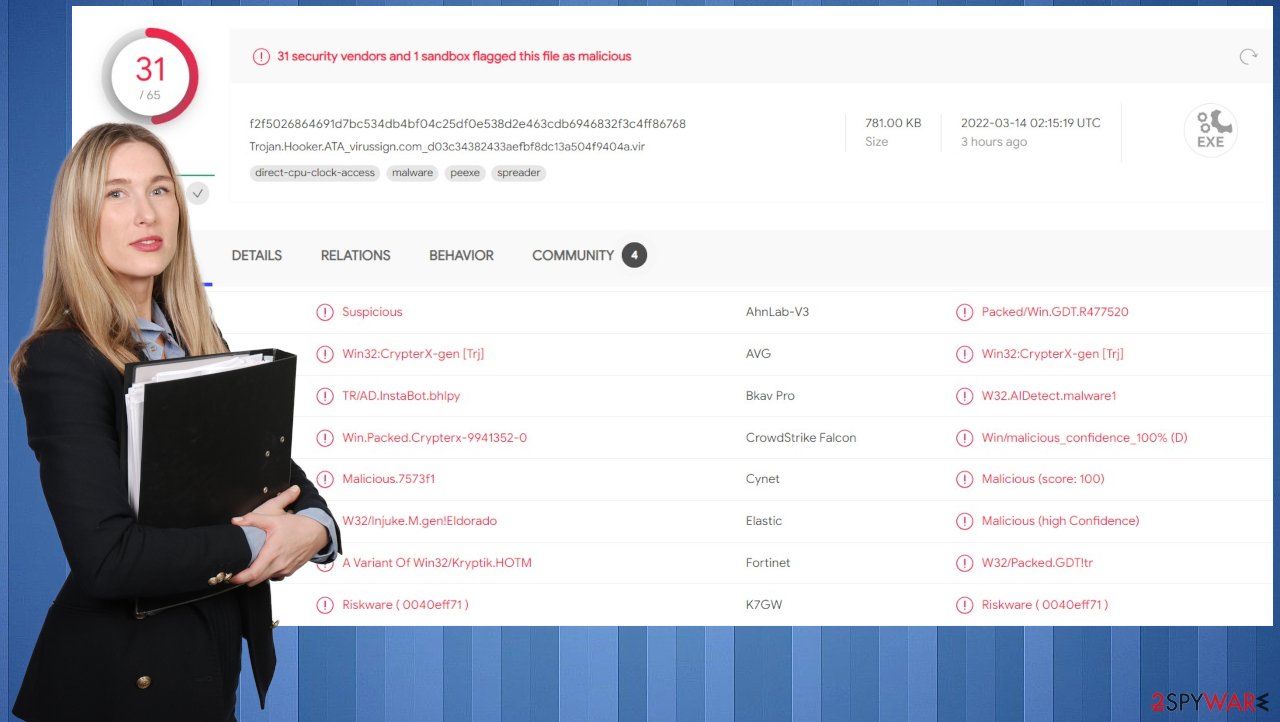Click the alert icon beside Win/malicious_confidence_100% (D)
The width and height of the screenshot is (1280, 722).
(x=964, y=438)
